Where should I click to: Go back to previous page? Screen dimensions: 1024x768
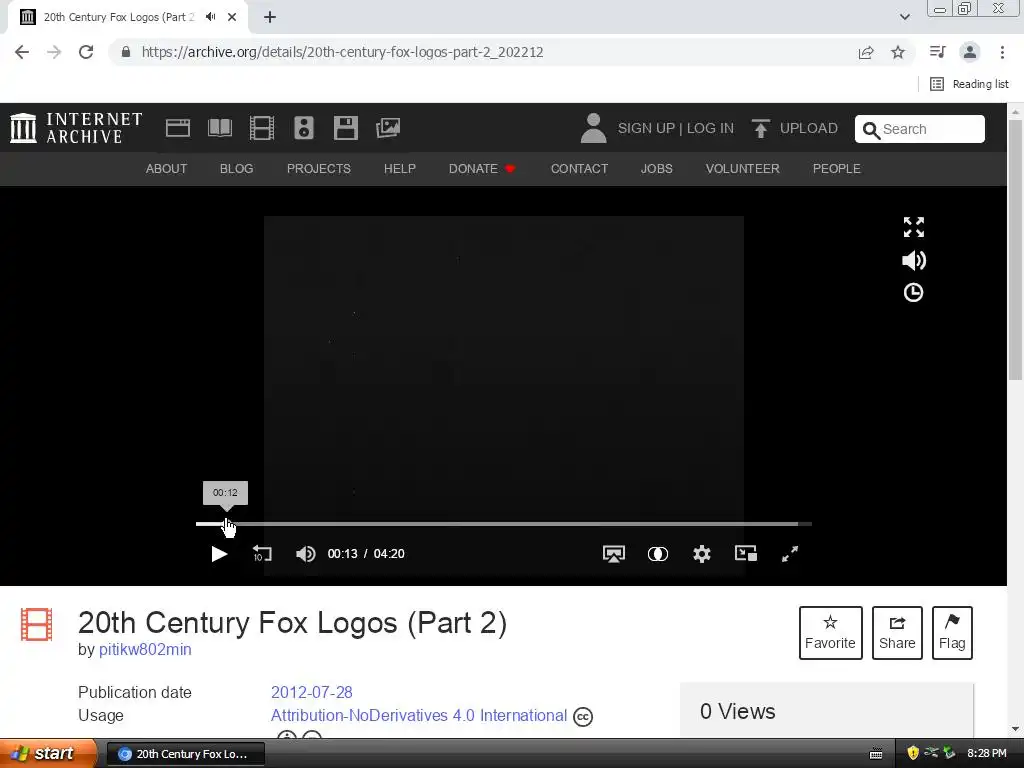(22, 52)
